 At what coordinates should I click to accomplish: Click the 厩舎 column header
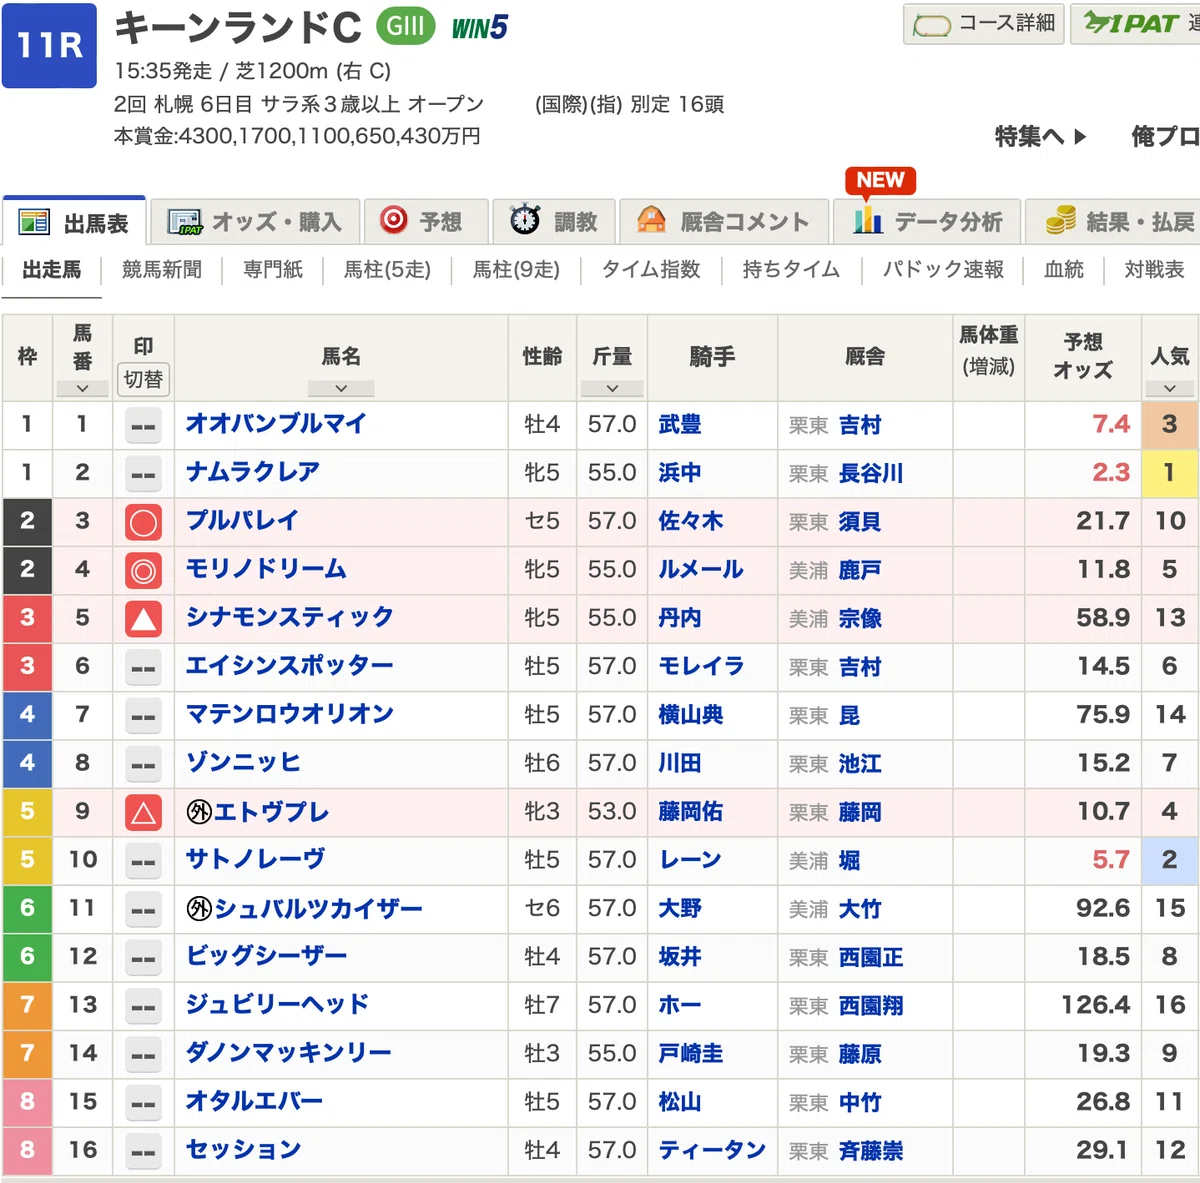coord(865,356)
